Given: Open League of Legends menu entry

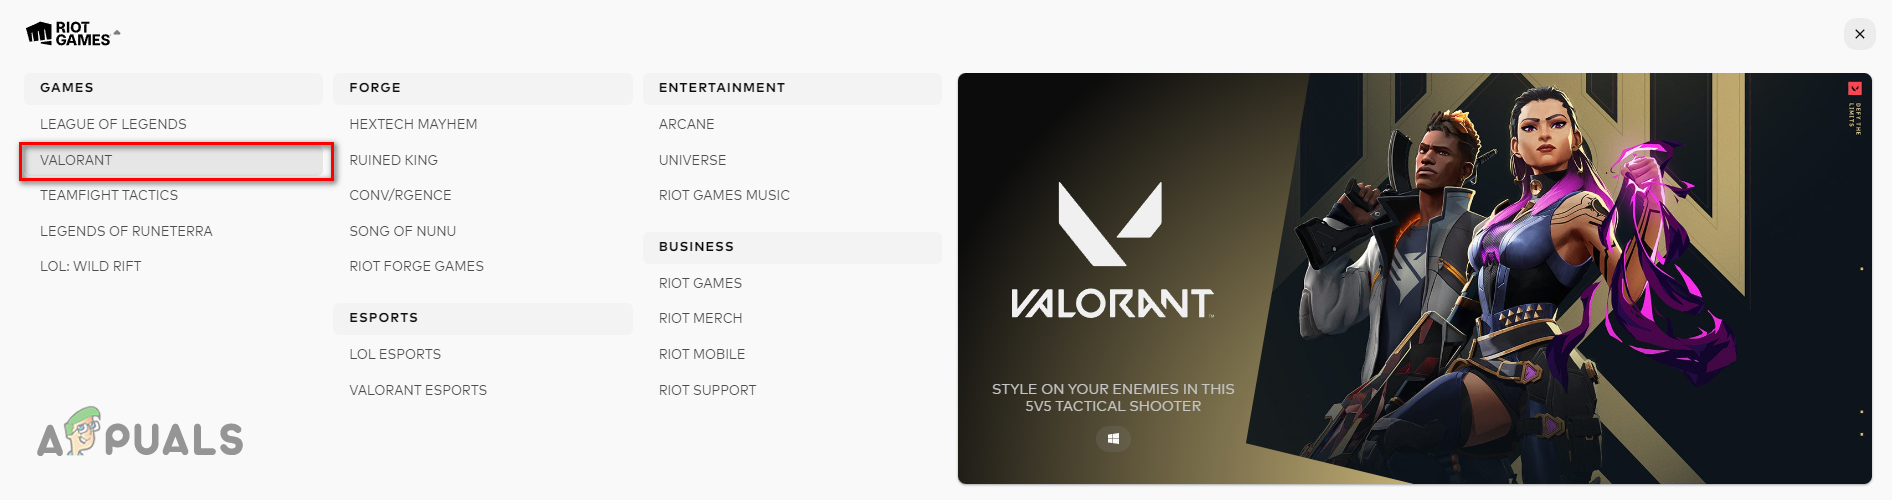Looking at the screenshot, I should click(113, 124).
